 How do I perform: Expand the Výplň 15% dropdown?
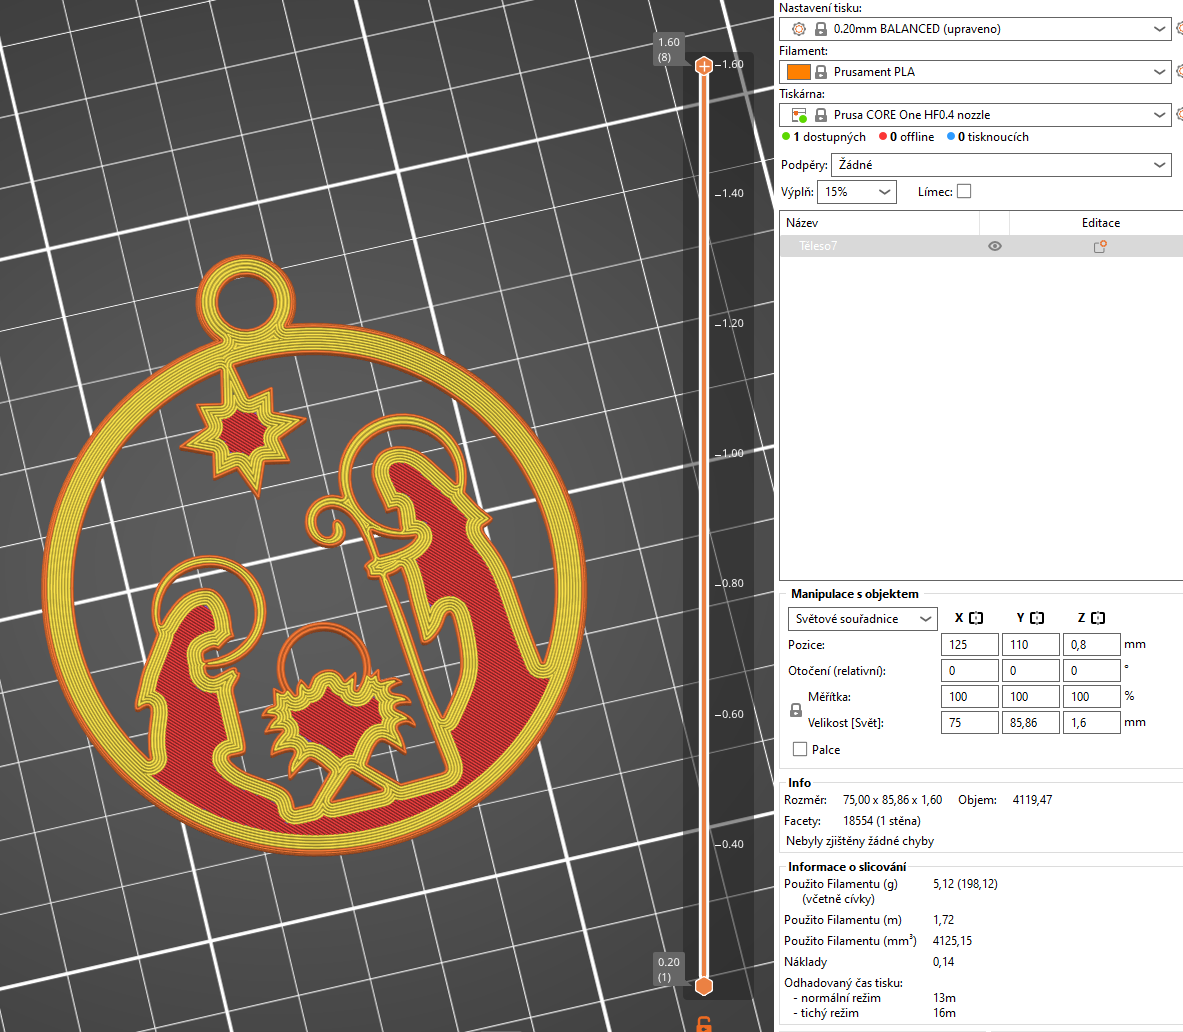click(x=857, y=192)
